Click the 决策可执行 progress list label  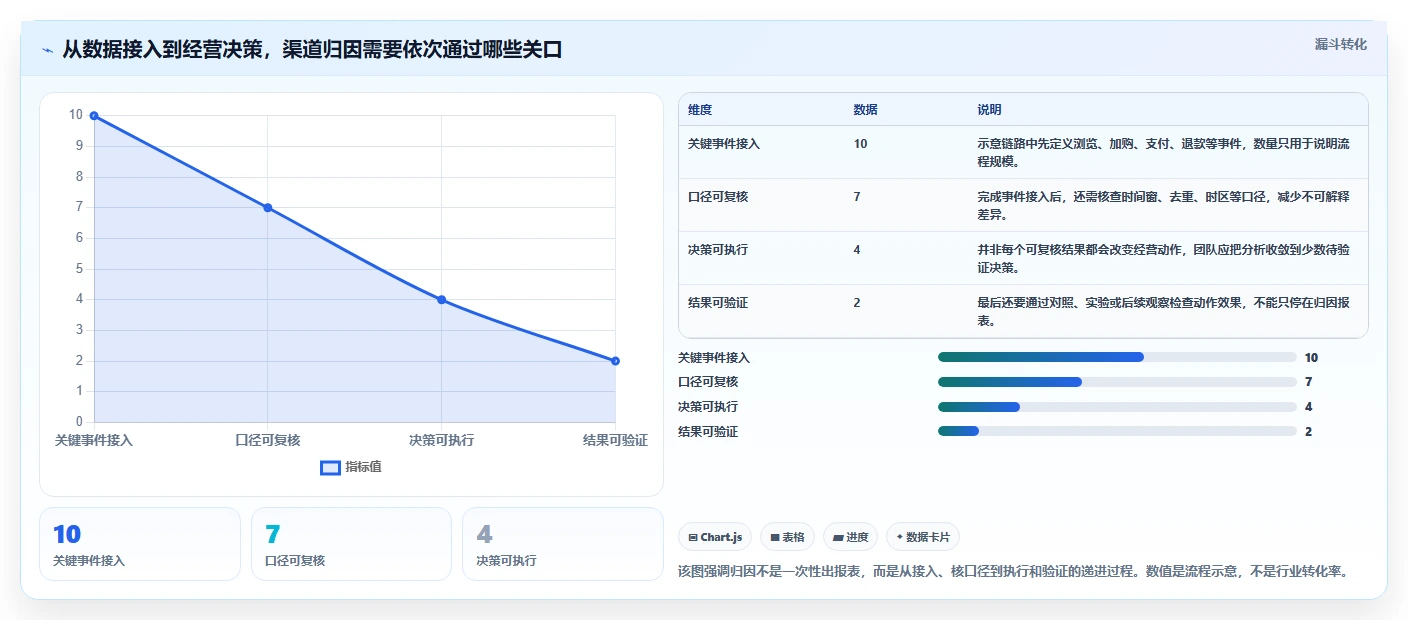pyautogui.click(x=708, y=407)
